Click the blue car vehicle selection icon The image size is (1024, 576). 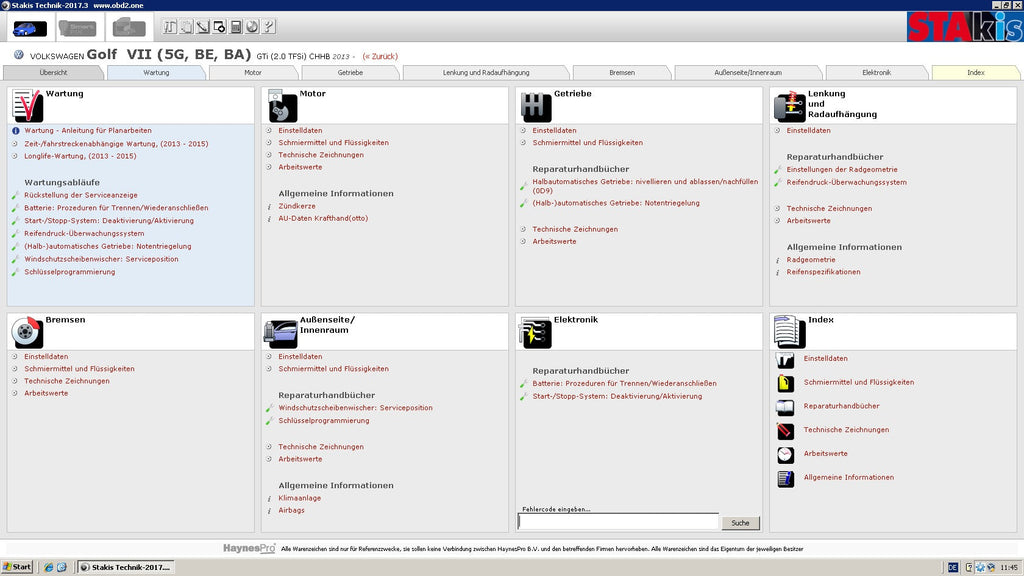(x=29, y=28)
